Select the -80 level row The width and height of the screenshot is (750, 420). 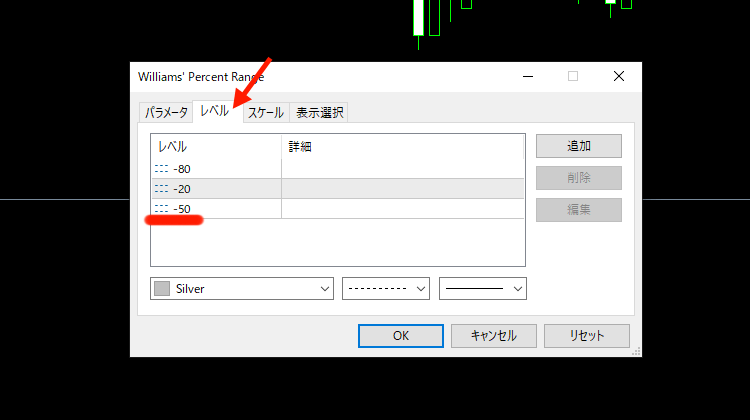pyautogui.click(x=338, y=169)
